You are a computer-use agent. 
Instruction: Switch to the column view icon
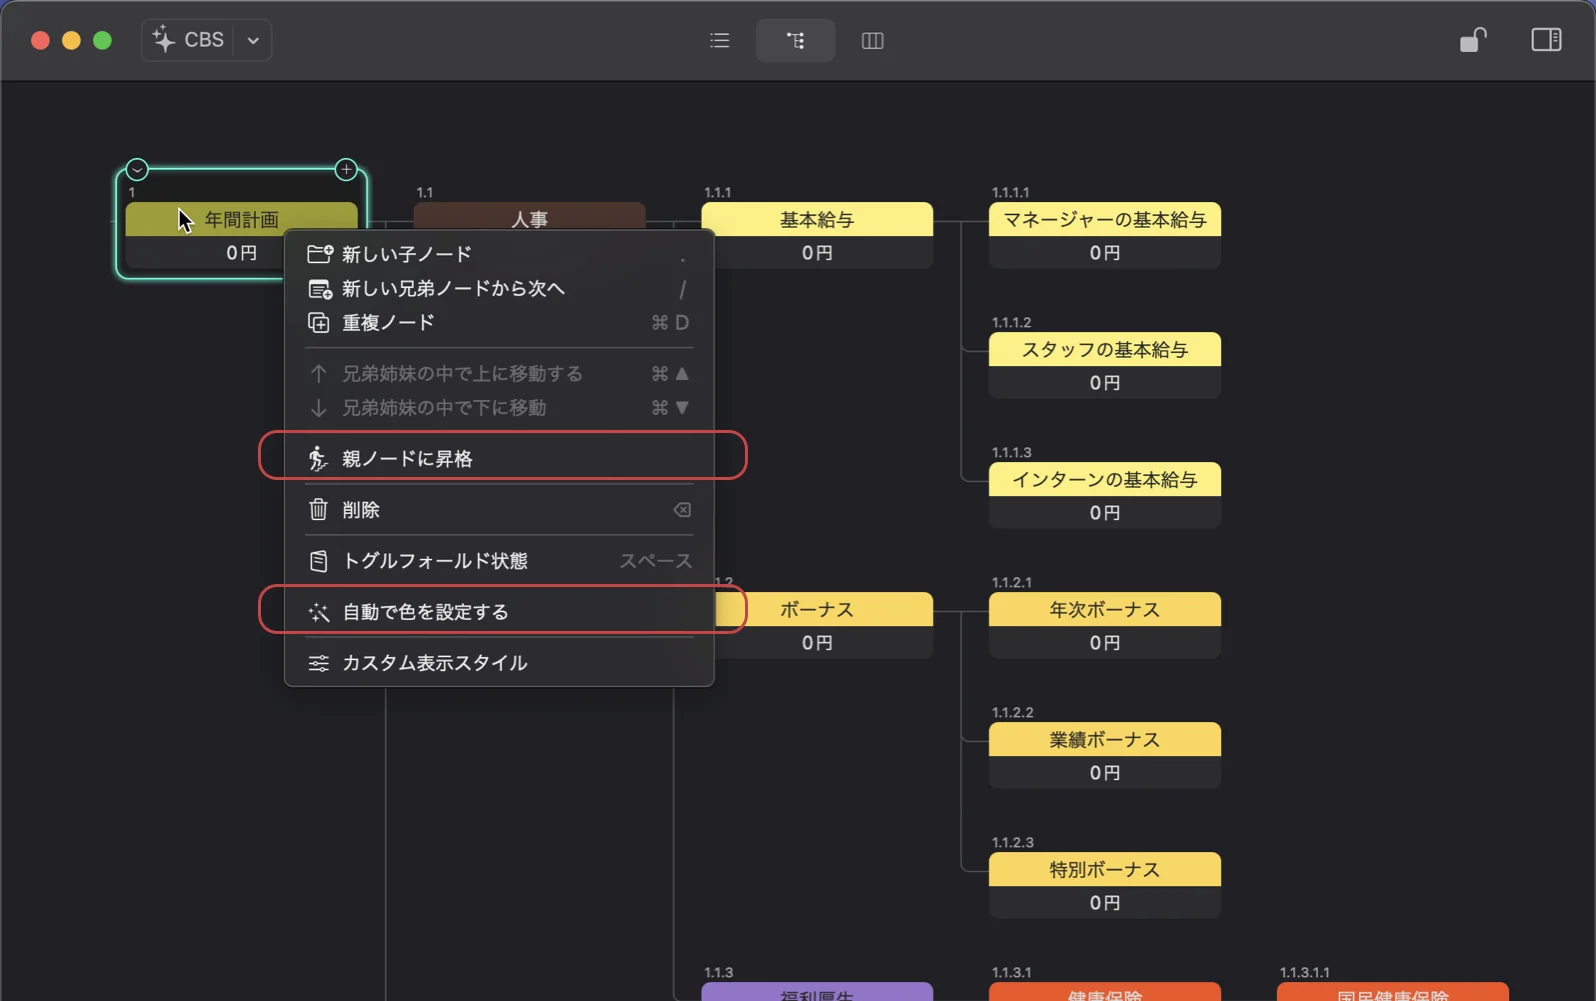(872, 40)
